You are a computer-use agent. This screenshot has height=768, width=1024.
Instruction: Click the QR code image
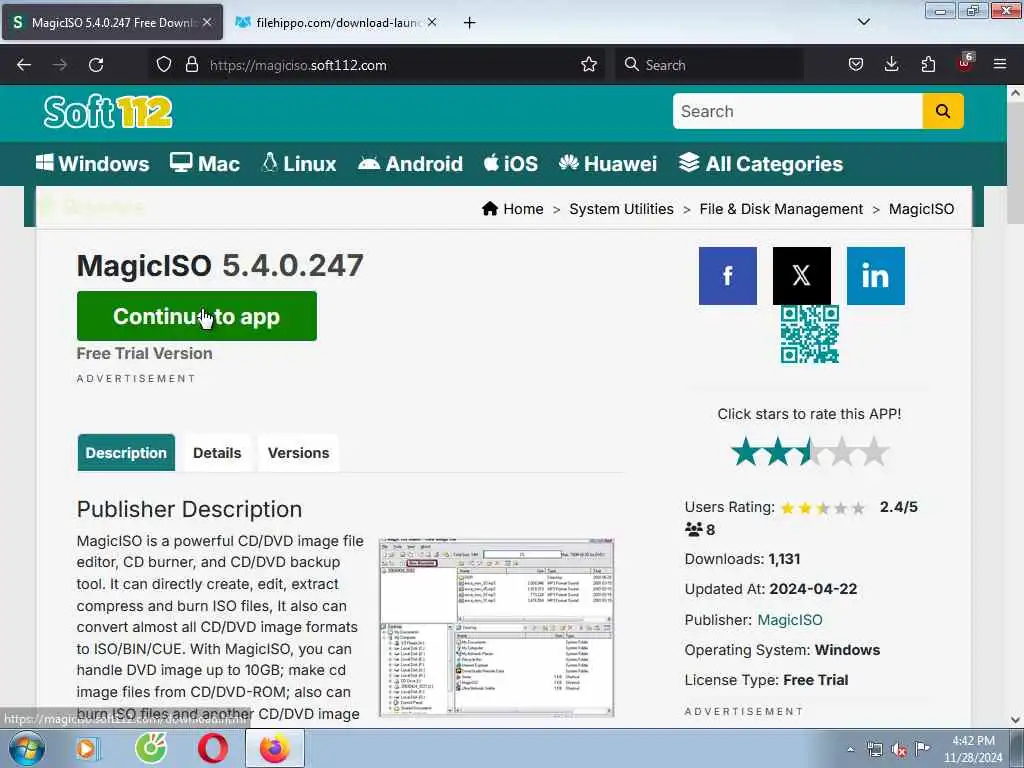click(x=810, y=334)
